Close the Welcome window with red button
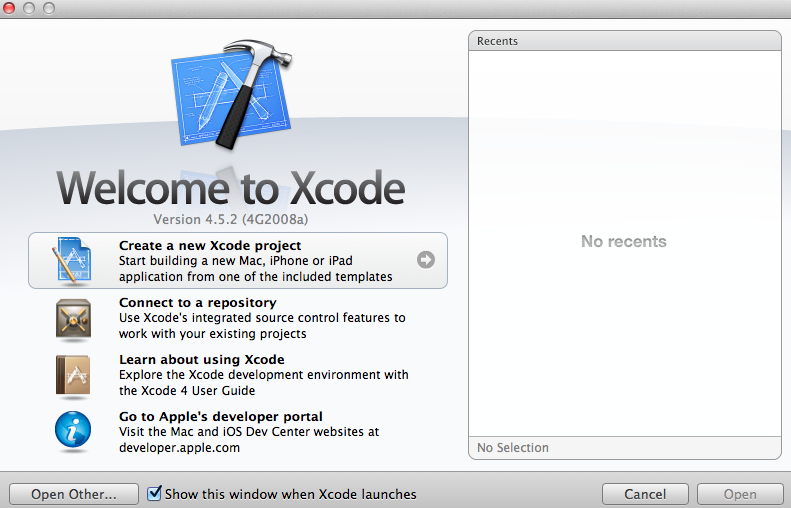Image resolution: width=791 pixels, height=508 pixels. [9, 8]
